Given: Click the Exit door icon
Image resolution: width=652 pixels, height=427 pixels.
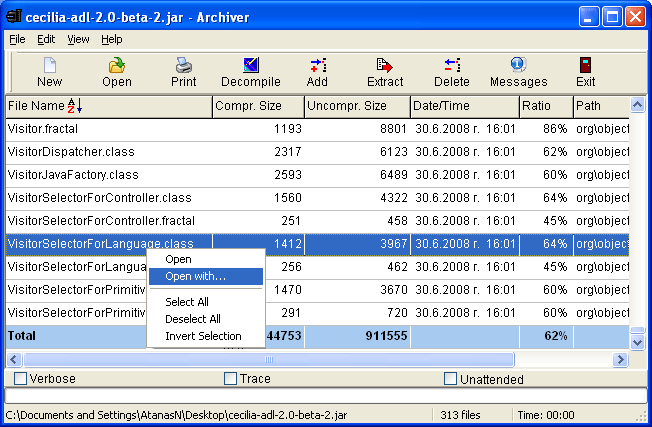Looking at the screenshot, I should (x=585, y=65).
